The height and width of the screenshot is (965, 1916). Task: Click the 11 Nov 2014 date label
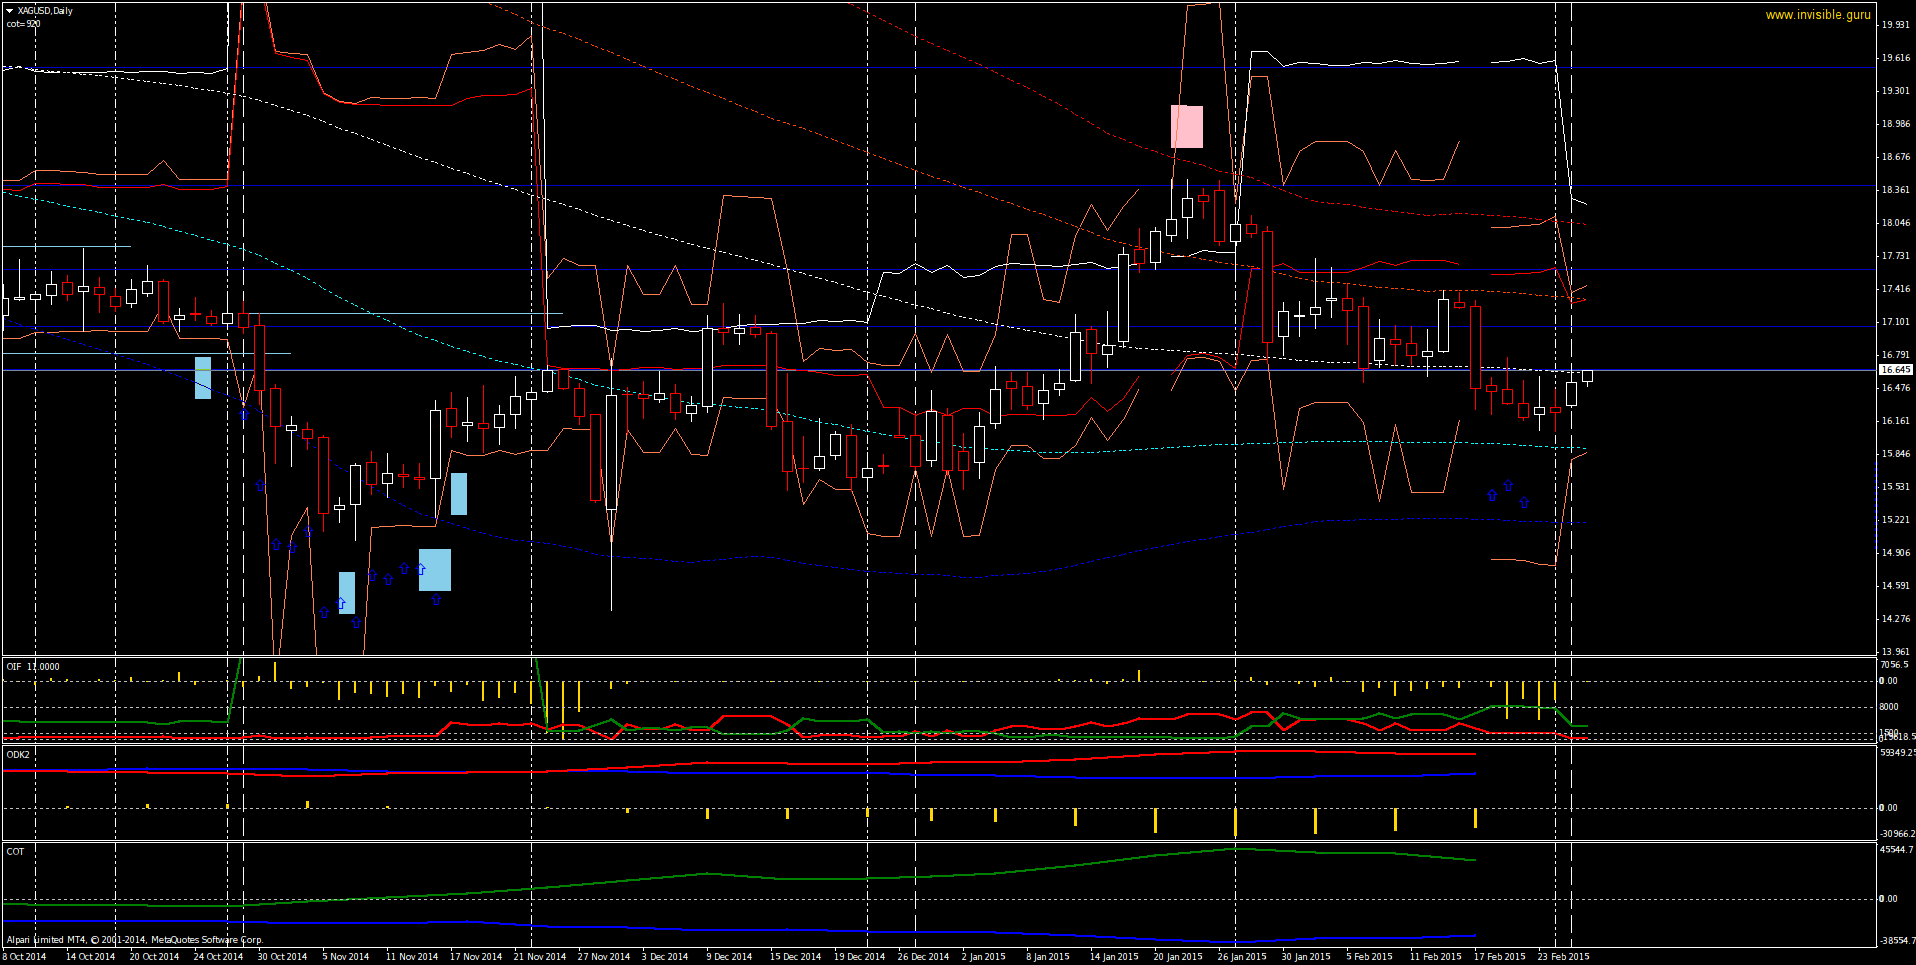click(x=411, y=957)
